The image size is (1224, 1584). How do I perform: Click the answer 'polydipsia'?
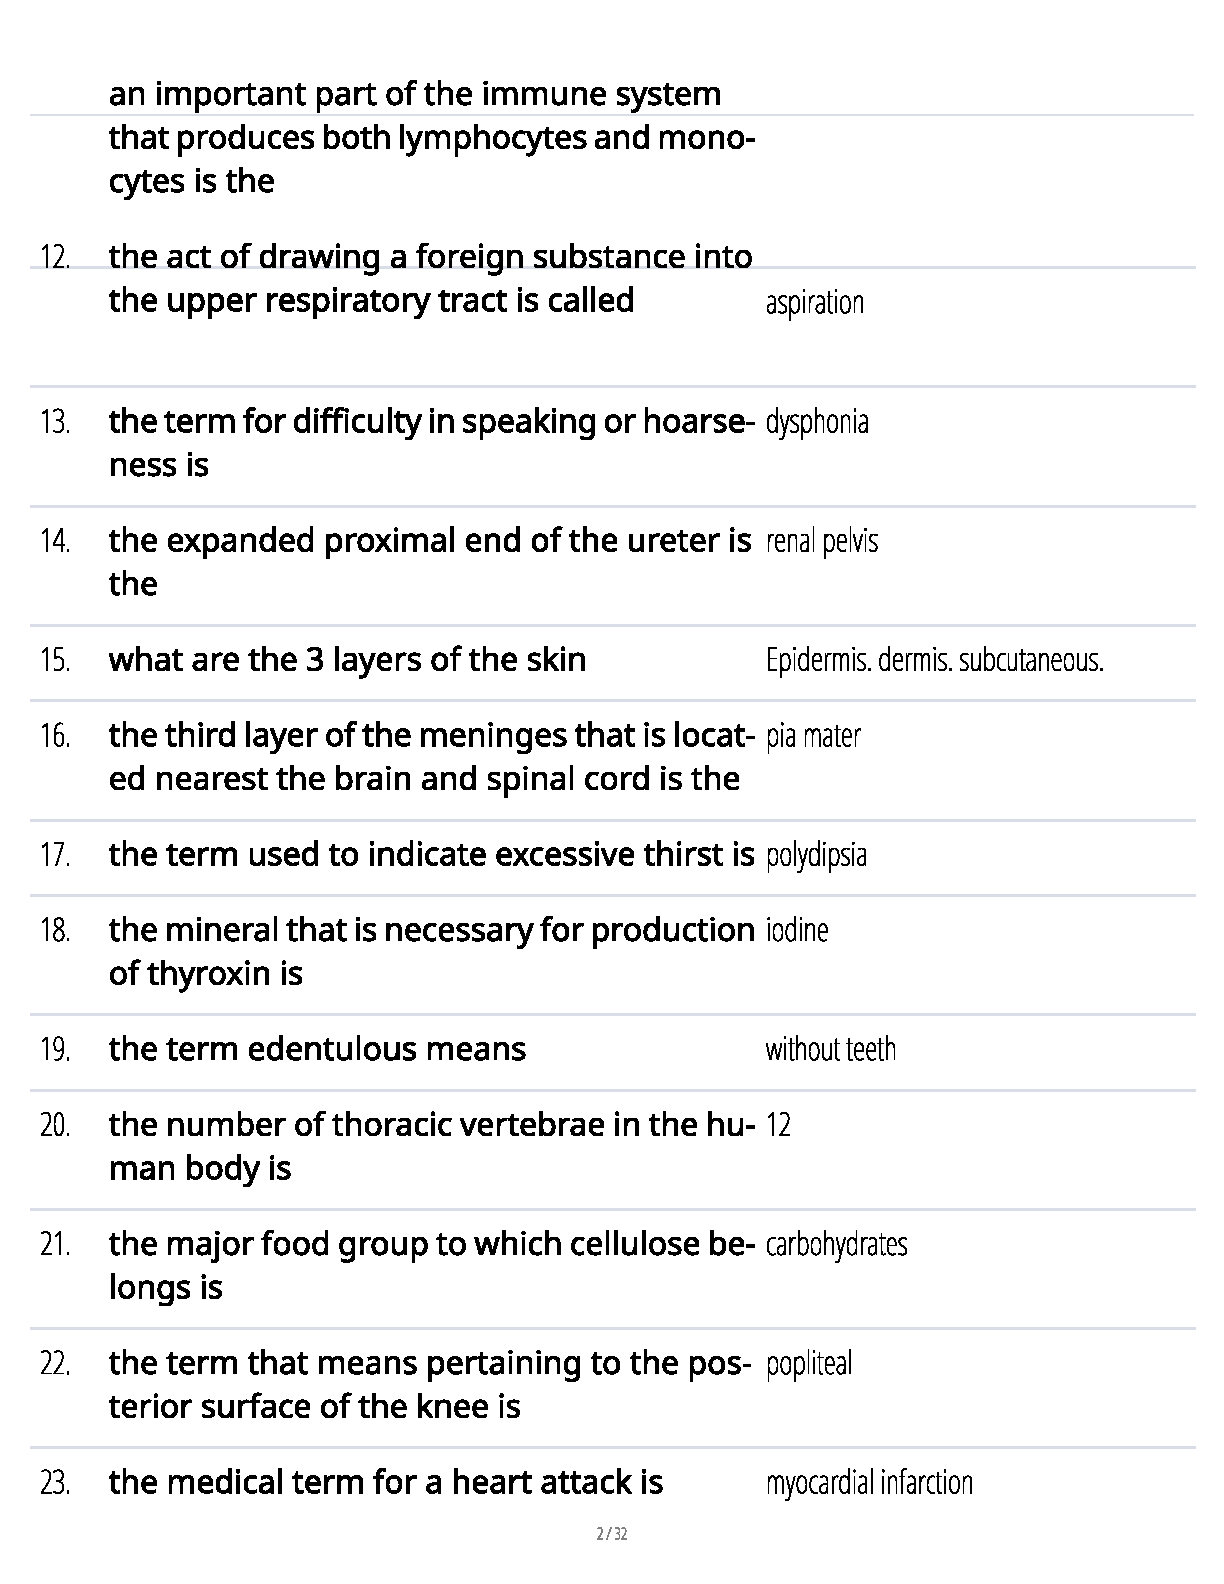(x=816, y=855)
